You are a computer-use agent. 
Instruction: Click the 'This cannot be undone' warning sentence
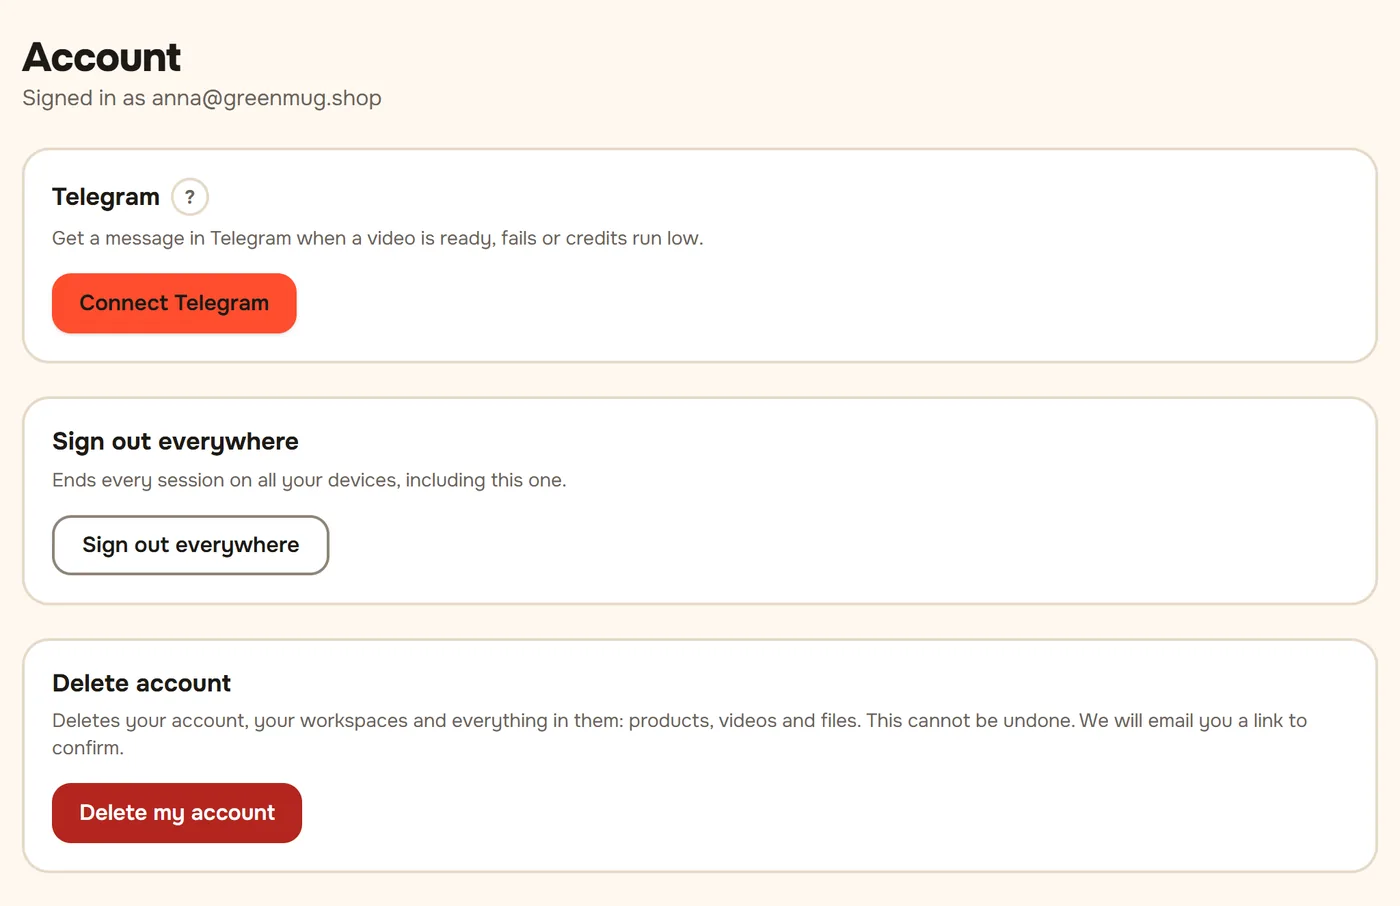tap(970, 720)
